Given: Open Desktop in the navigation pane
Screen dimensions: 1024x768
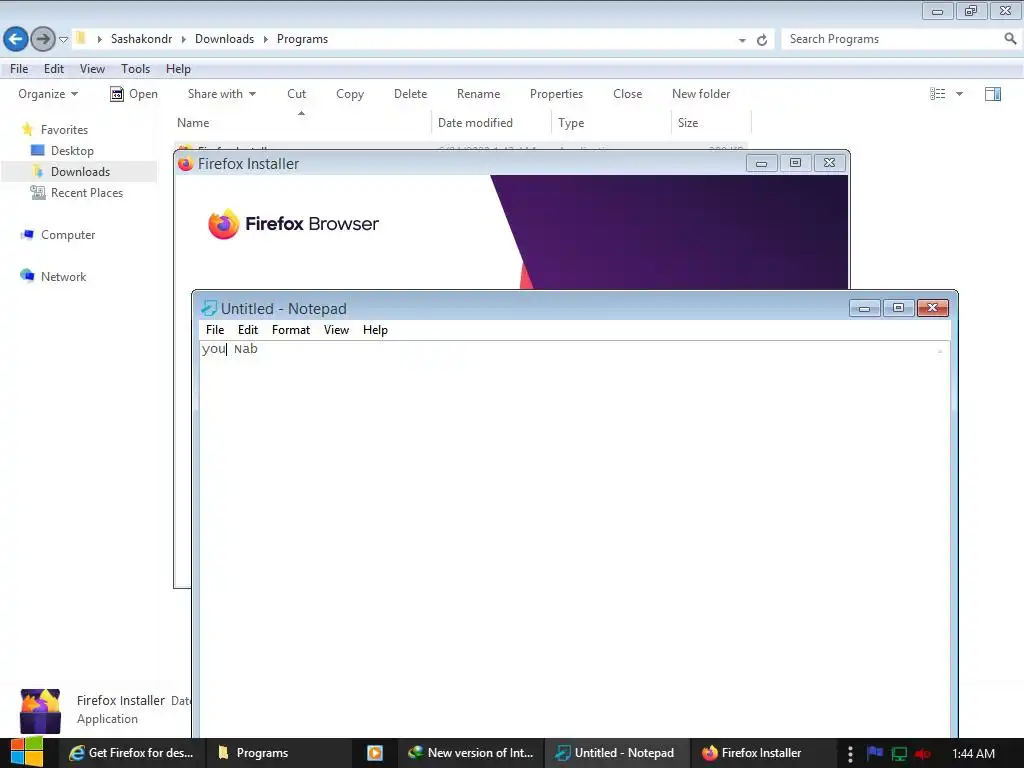Looking at the screenshot, I should (x=72, y=151).
